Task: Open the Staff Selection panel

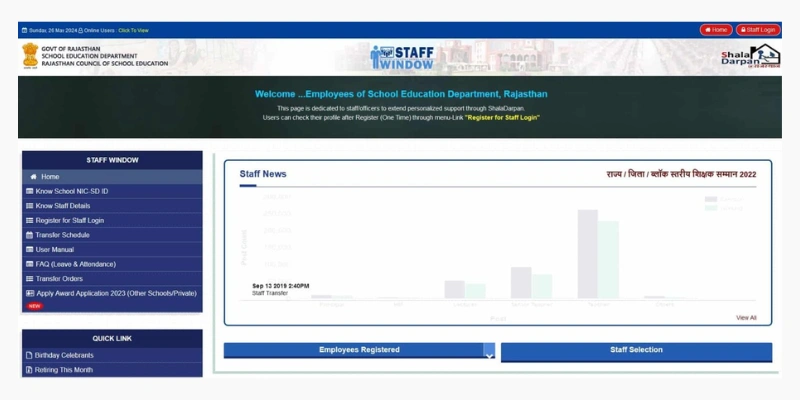Action: click(636, 350)
